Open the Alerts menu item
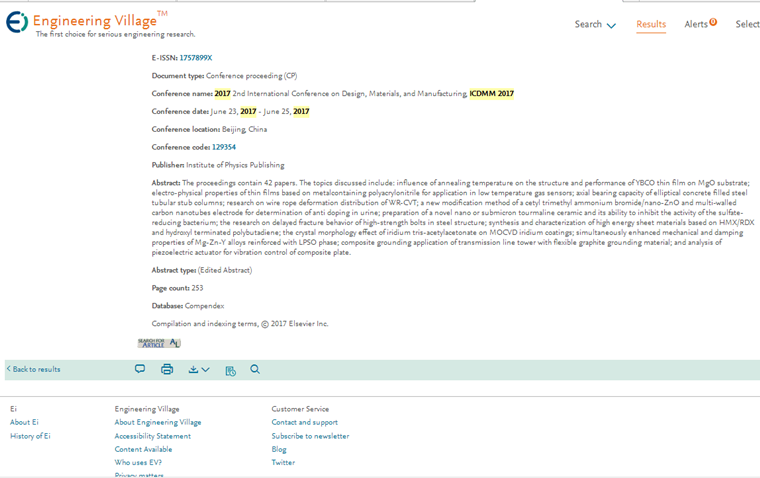Screen dimensions: 760x478 (695, 24)
